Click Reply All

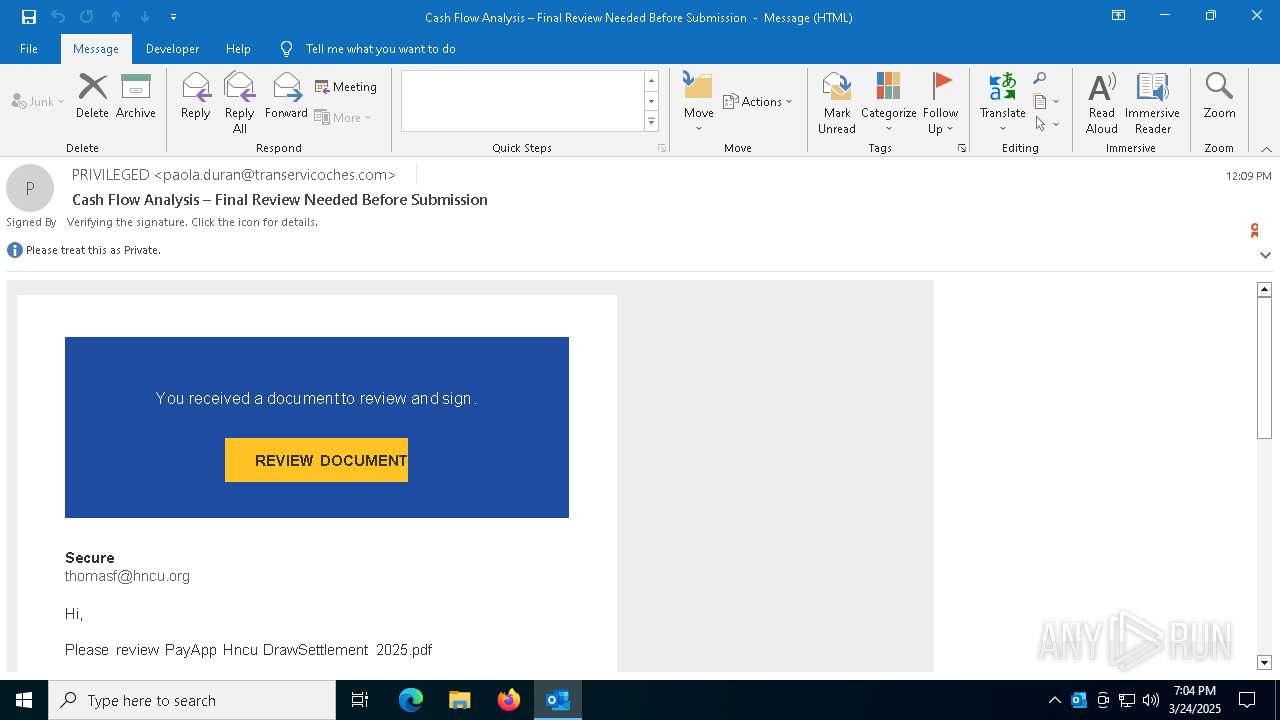(239, 102)
